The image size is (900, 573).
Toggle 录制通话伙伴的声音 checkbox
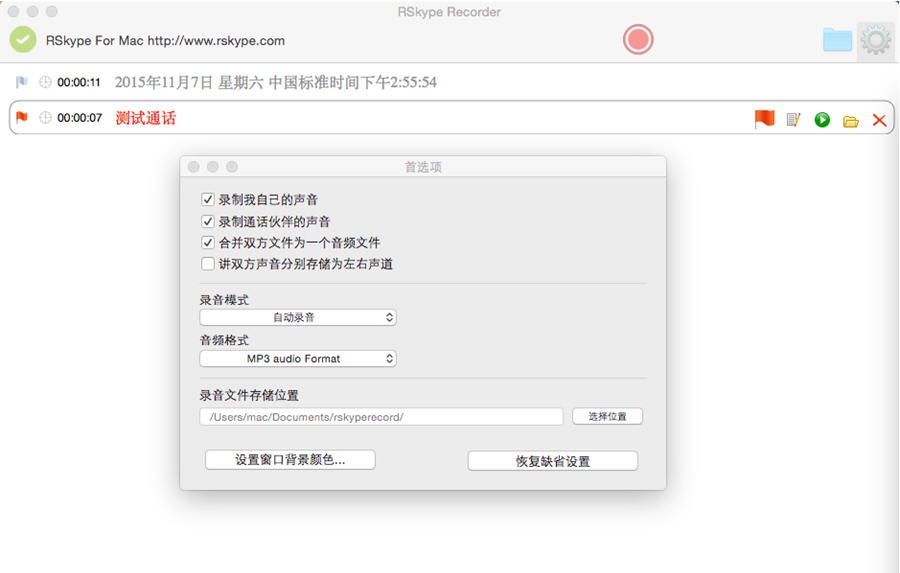[208, 222]
